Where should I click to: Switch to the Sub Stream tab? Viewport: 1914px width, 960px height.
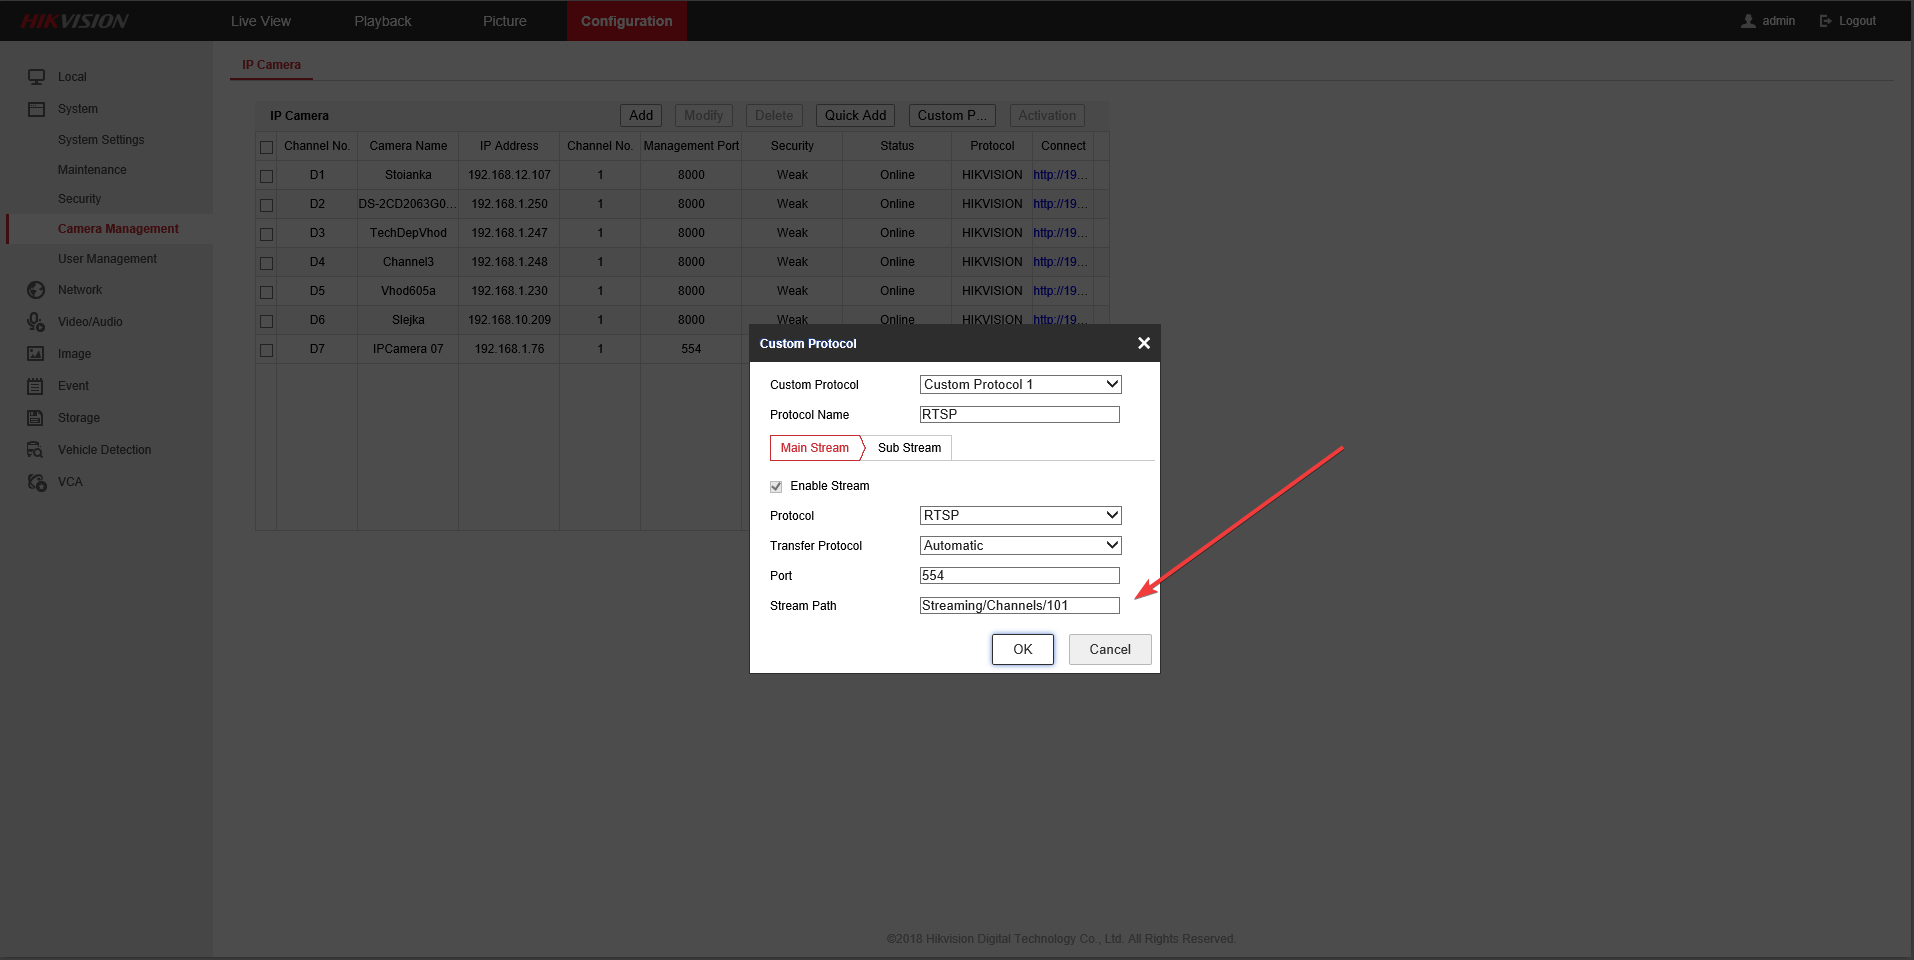tap(909, 448)
